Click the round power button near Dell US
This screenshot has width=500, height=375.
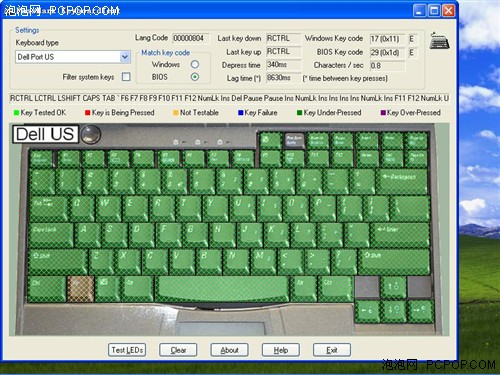coord(91,134)
